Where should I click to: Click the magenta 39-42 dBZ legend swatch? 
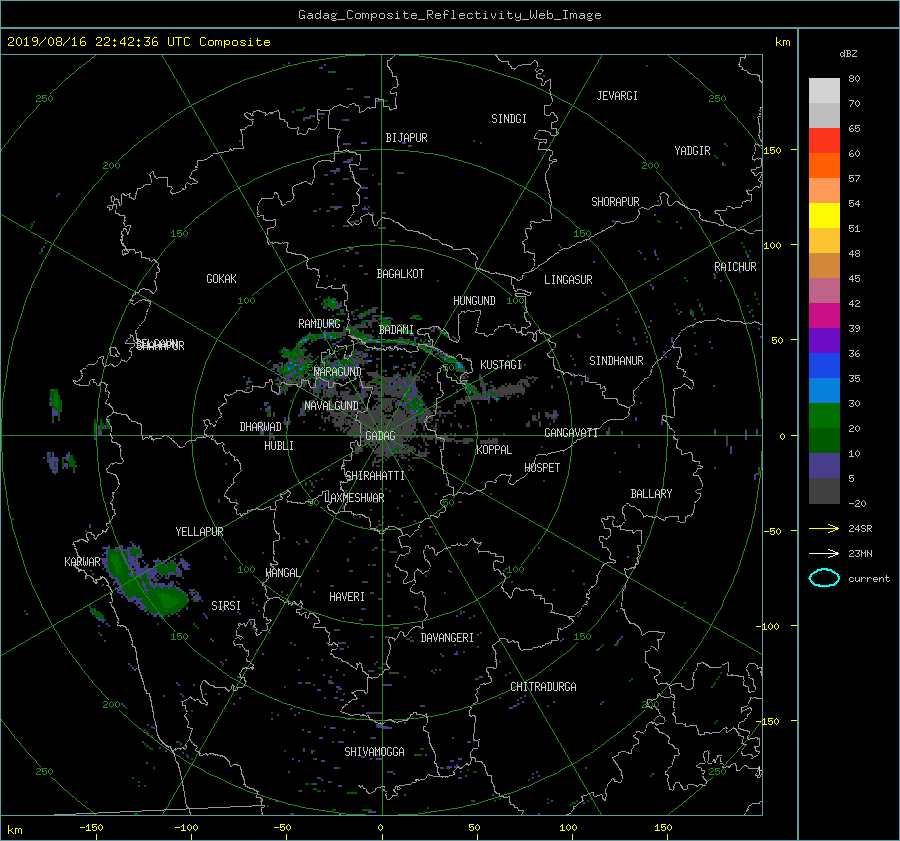click(824, 316)
